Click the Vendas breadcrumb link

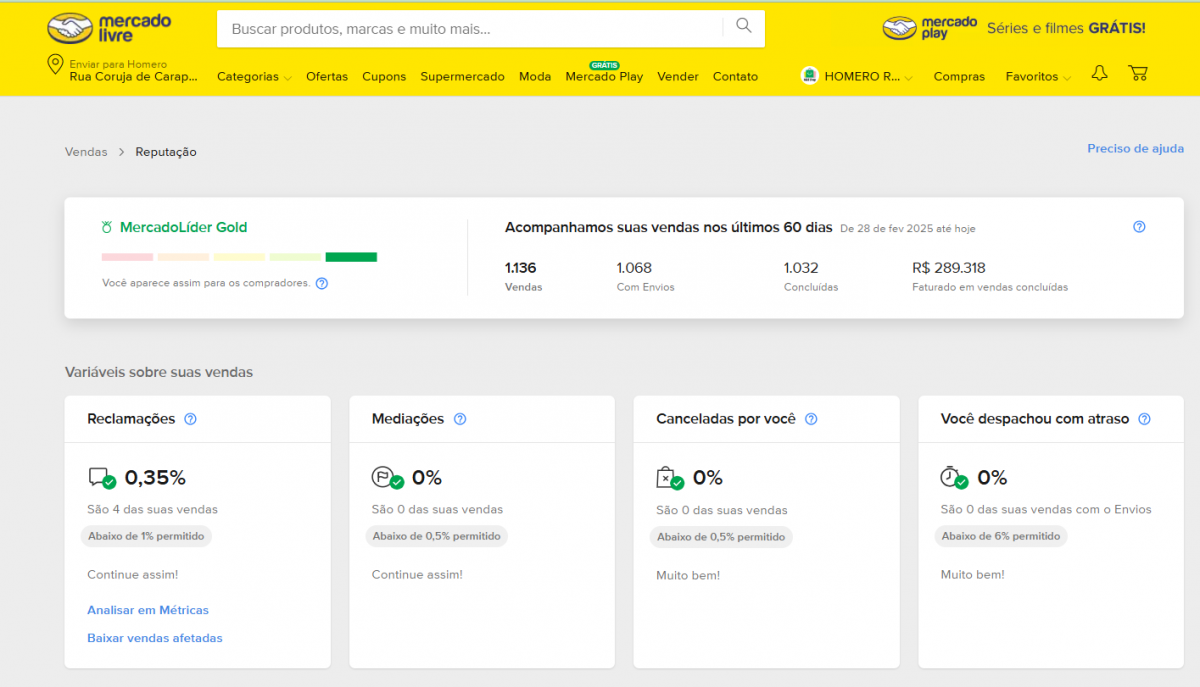pos(86,152)
